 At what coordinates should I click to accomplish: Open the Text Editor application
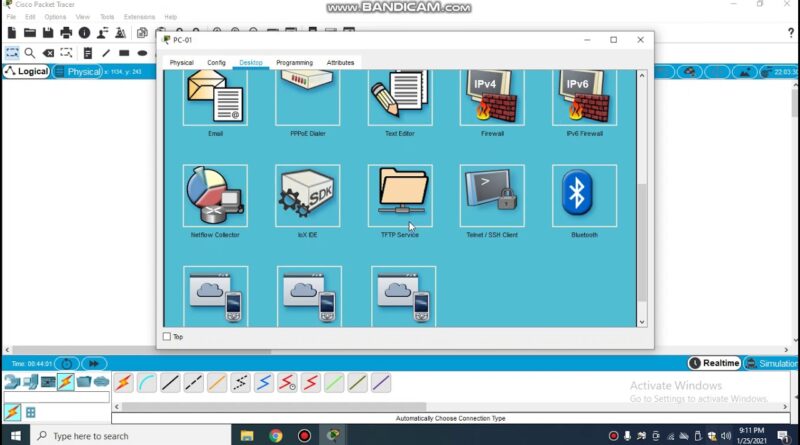pyautogui.click(x=400, y=97)
